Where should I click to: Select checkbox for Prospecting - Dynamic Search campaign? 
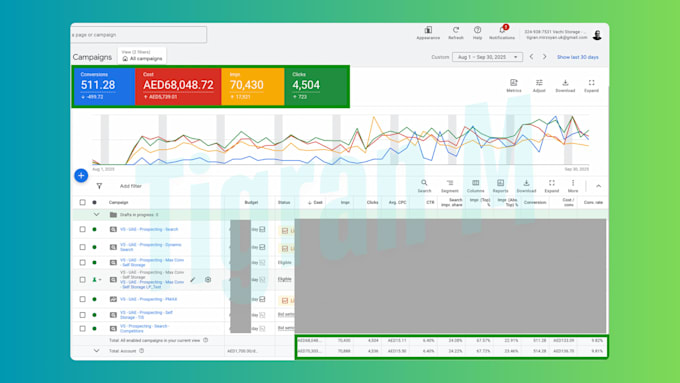coord(82,247)
